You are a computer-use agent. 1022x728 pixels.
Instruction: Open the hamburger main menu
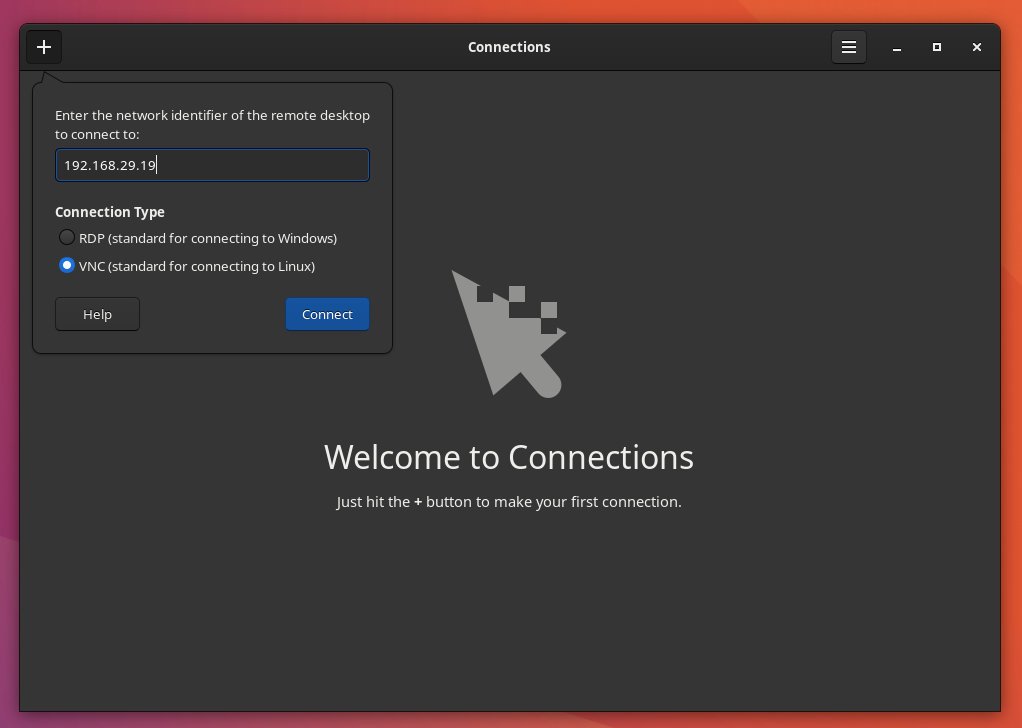click(x=848, y=47)
